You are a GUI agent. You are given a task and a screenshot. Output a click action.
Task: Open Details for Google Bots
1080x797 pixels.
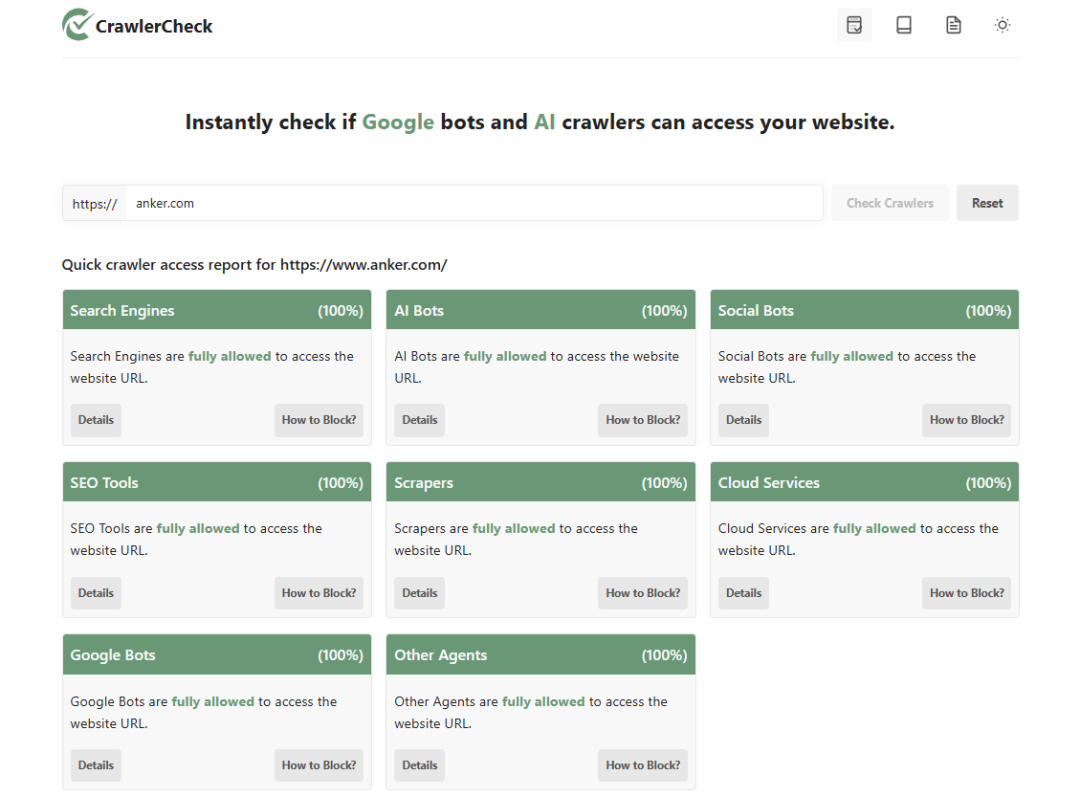96,765
